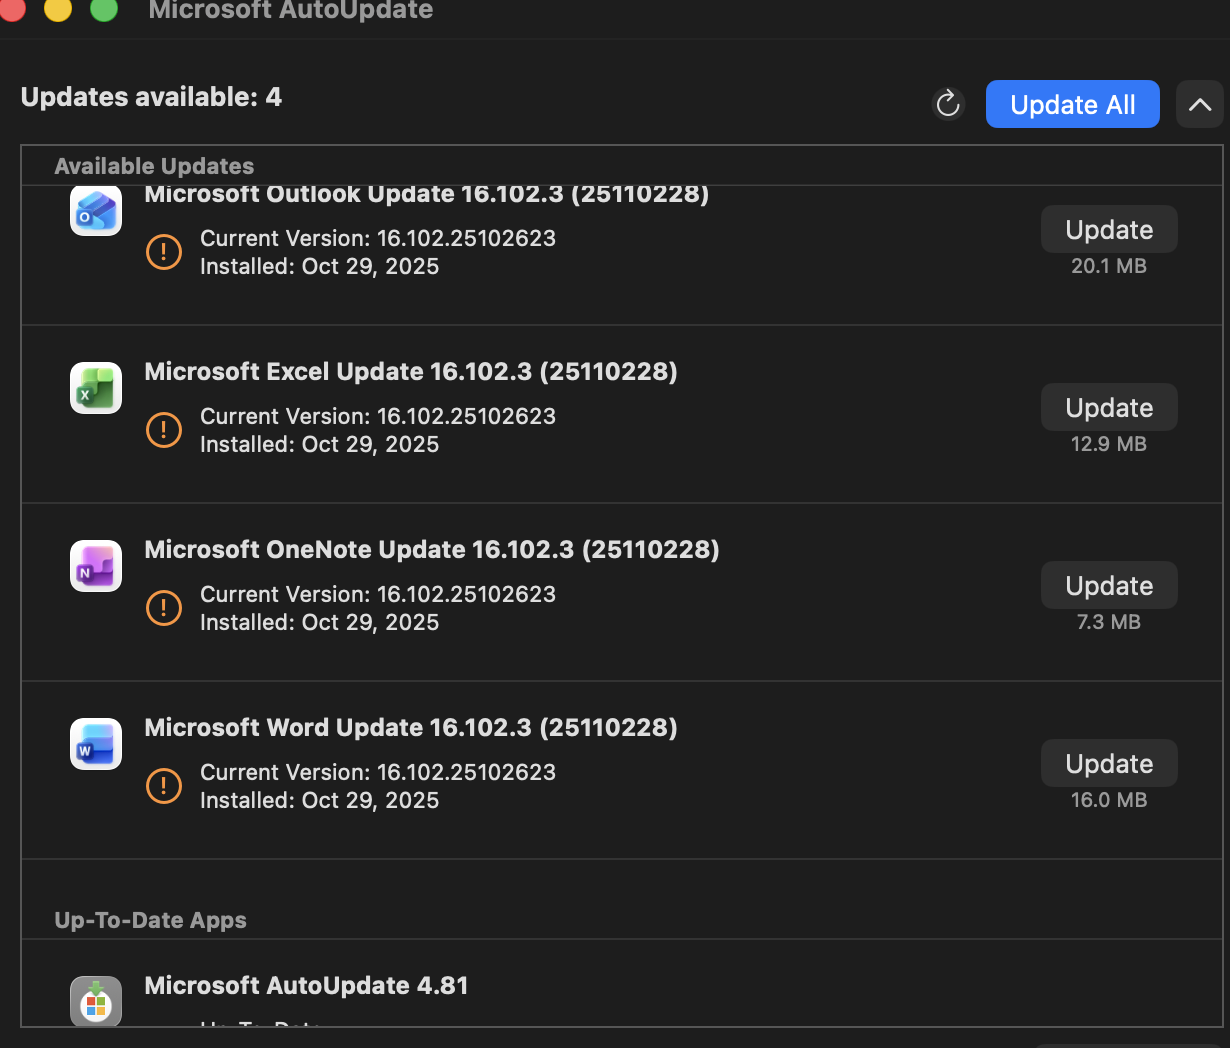The image size is (1230, 1048).
Task: Select the Microsoft Outlook Update 16.102.3 title
Action: click(x=427, y=195)
